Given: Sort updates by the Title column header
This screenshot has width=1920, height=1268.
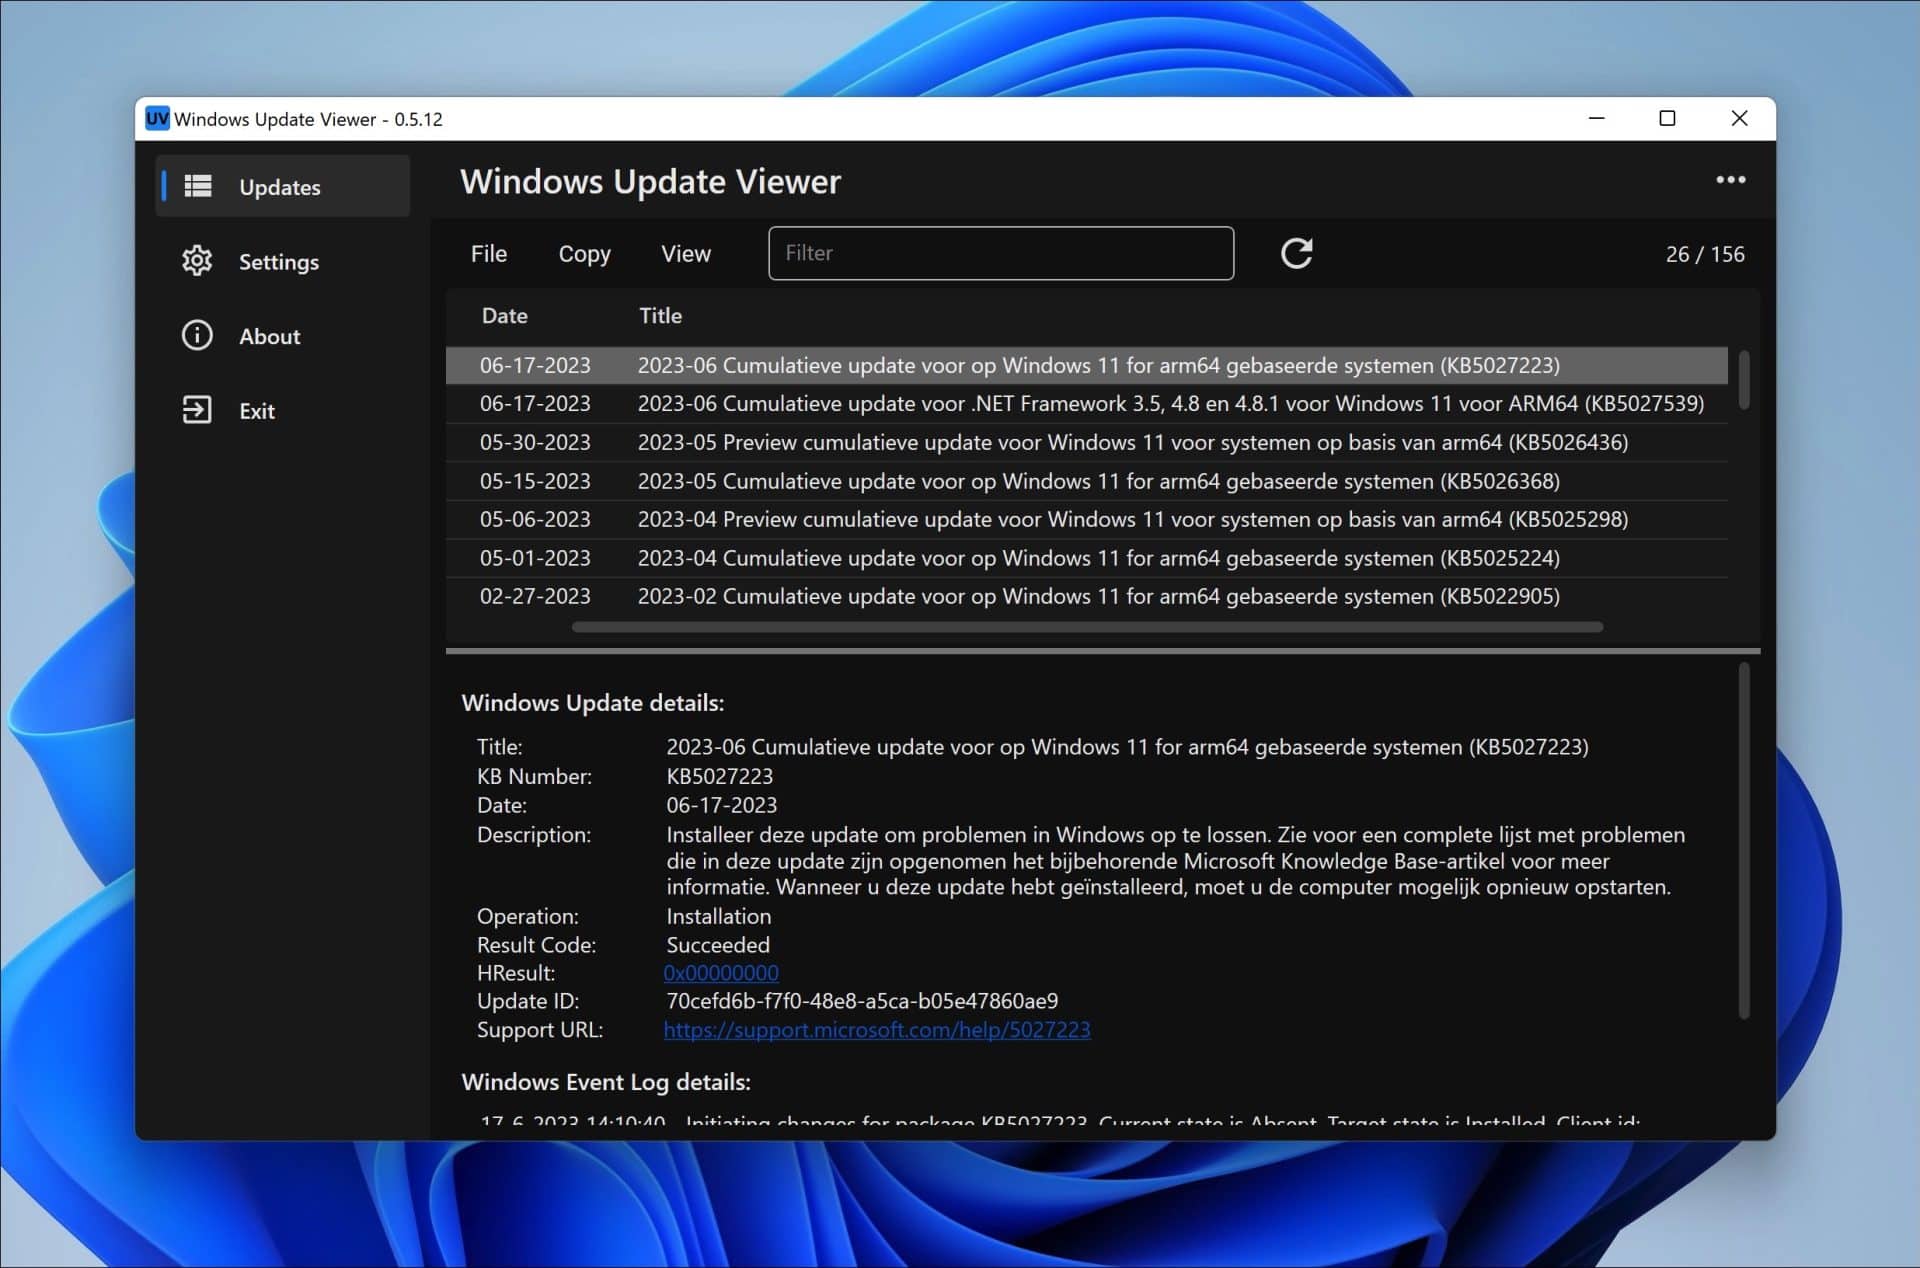Looking at the screenshot, I should point(660,316).
